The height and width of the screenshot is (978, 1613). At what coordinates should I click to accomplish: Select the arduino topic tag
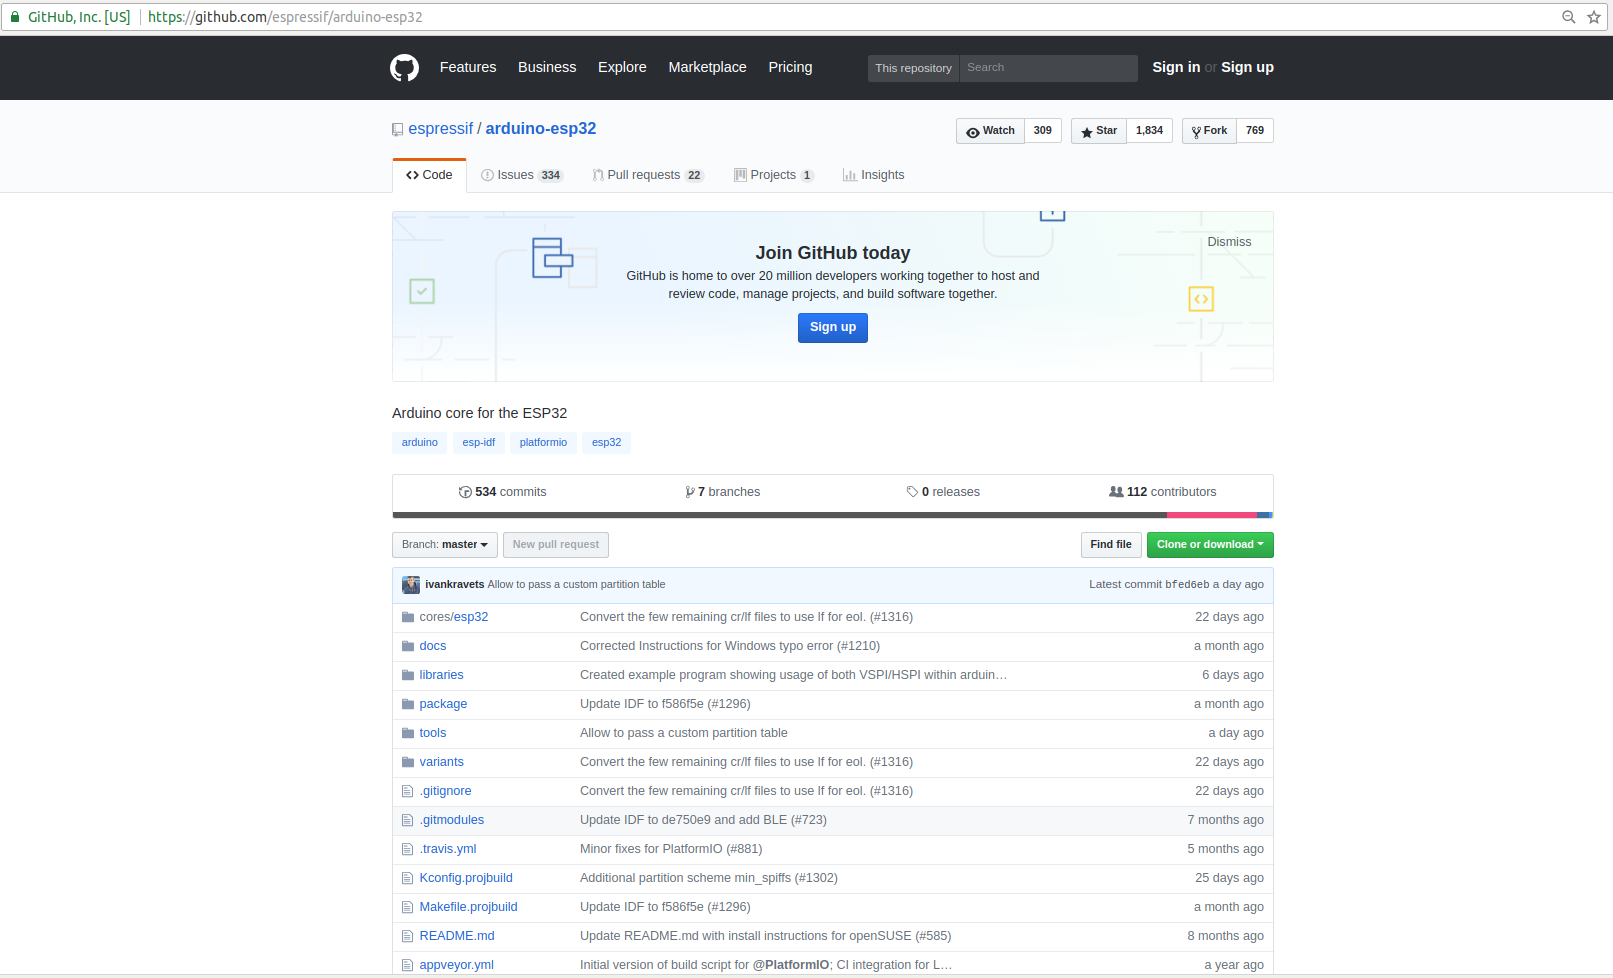click(420, 443)
